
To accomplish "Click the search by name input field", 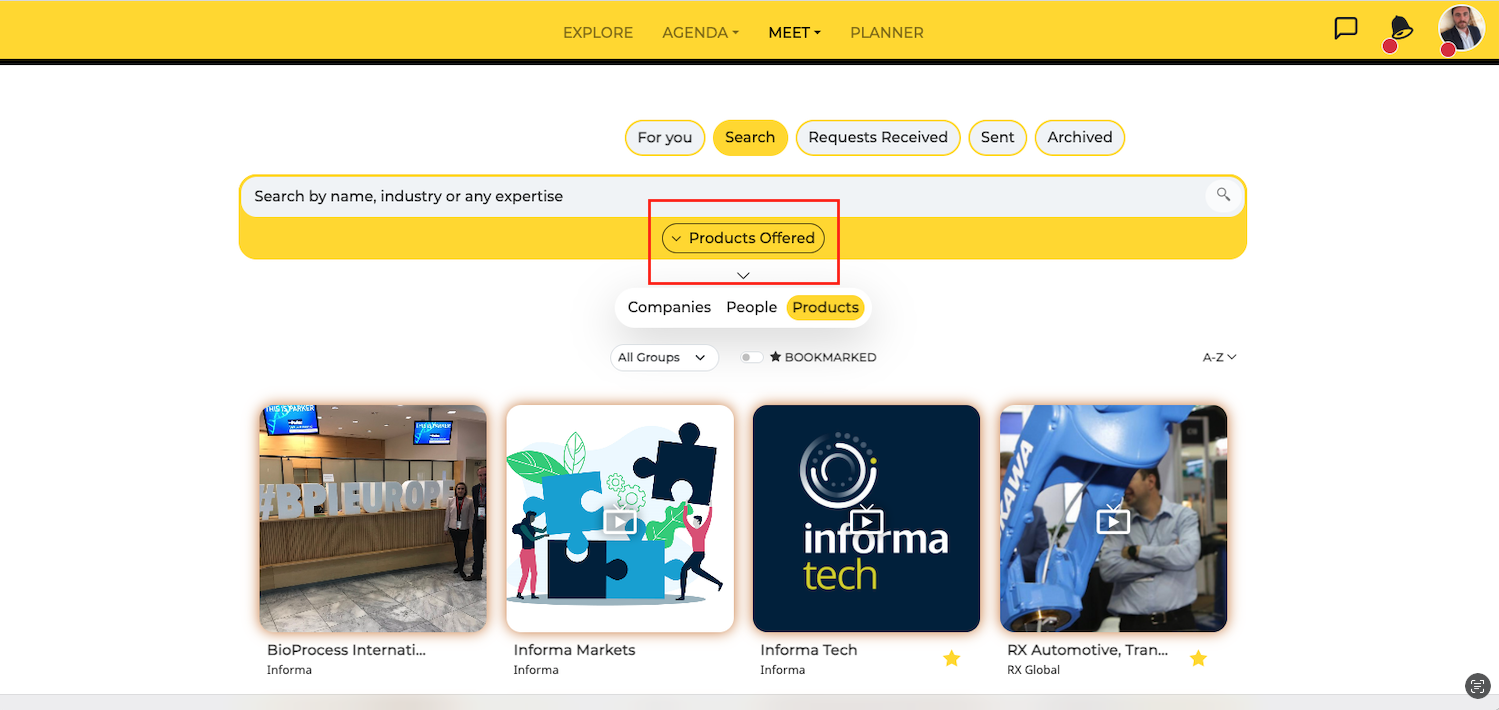I will point(742,196).
